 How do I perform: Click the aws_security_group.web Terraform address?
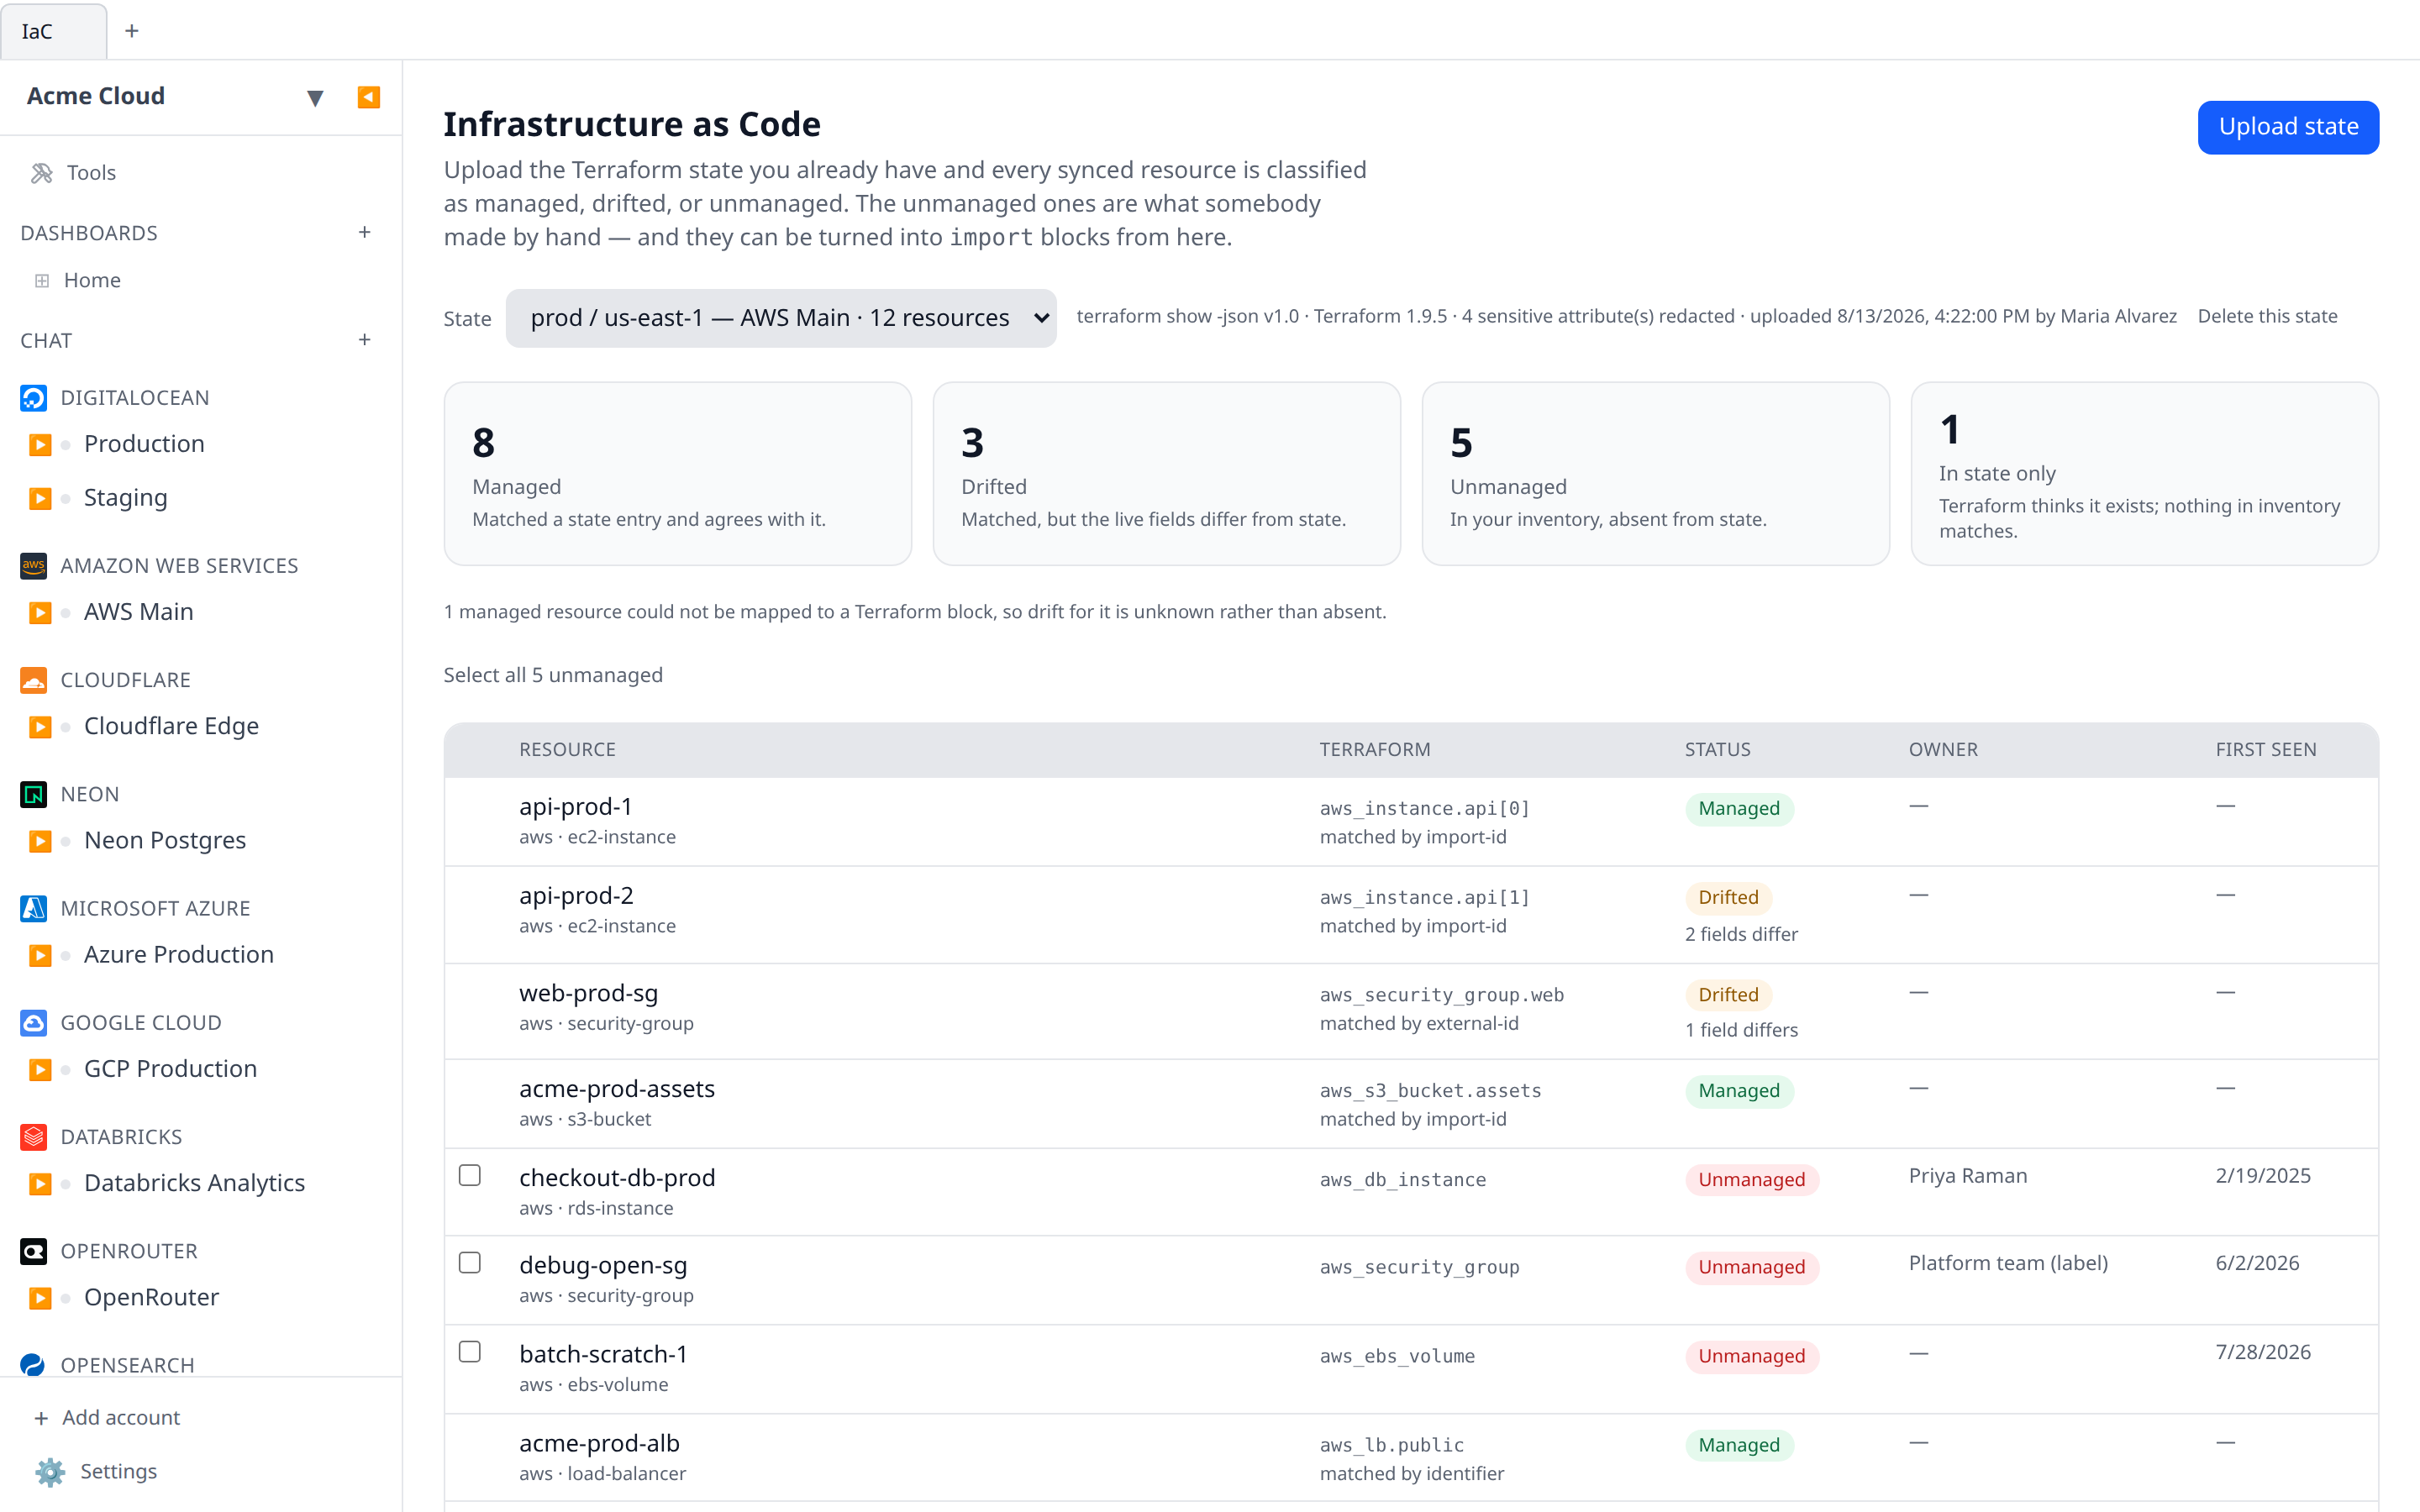[x=1441, y=995]
